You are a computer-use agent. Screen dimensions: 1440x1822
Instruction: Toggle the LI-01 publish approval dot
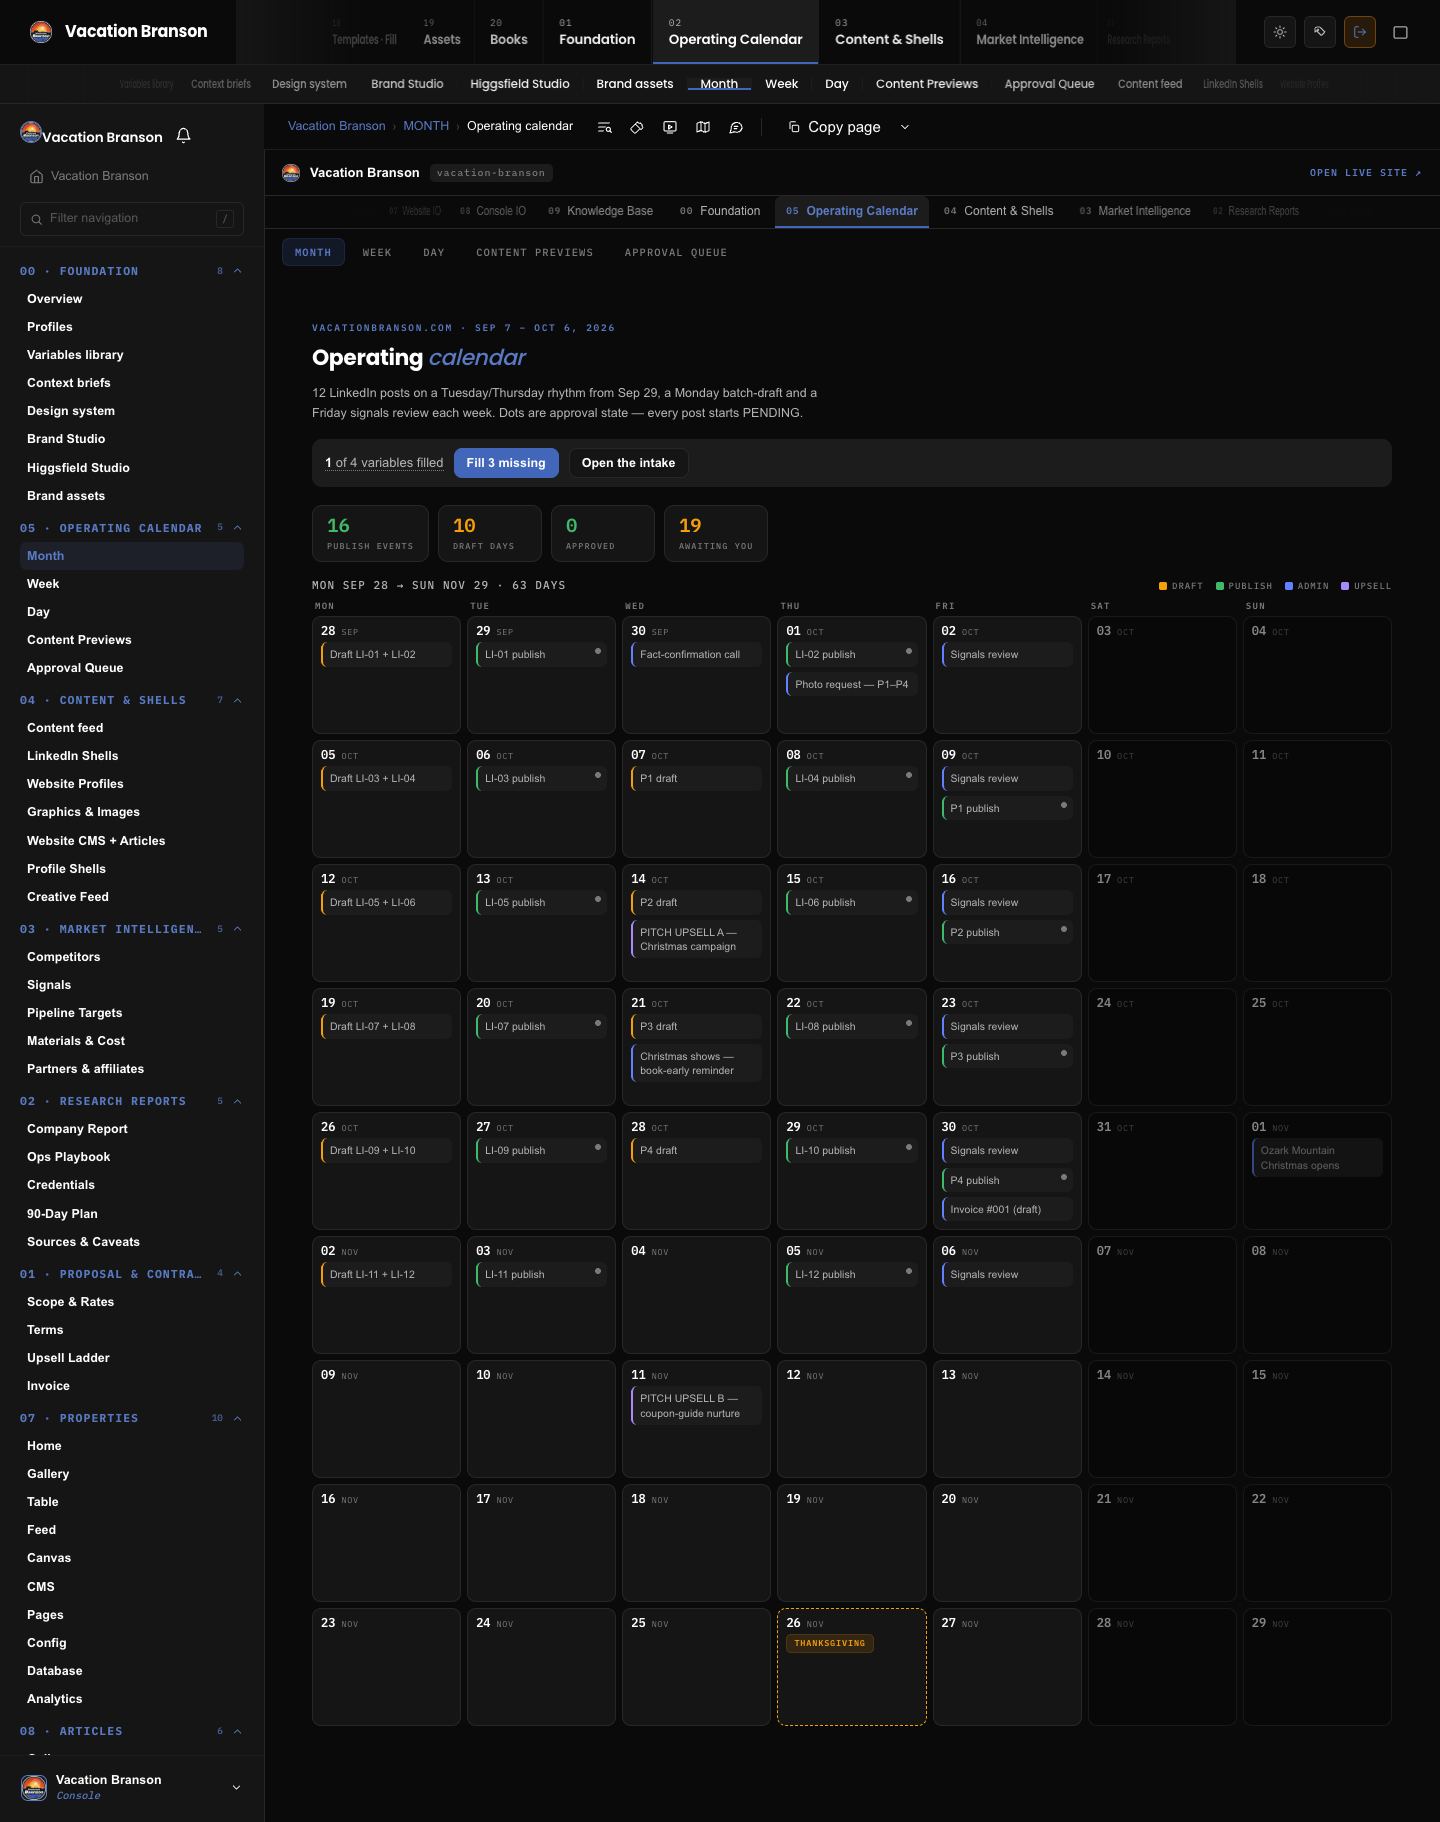(598, 652)
